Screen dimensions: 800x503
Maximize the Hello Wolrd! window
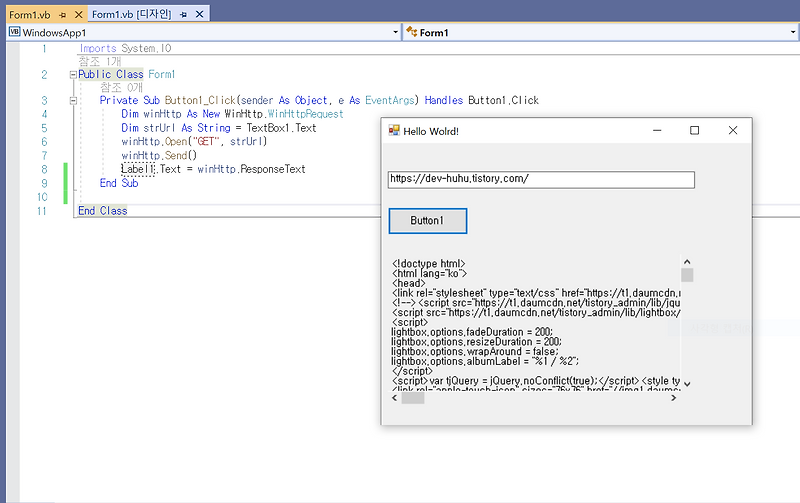(x=694, y=131)
